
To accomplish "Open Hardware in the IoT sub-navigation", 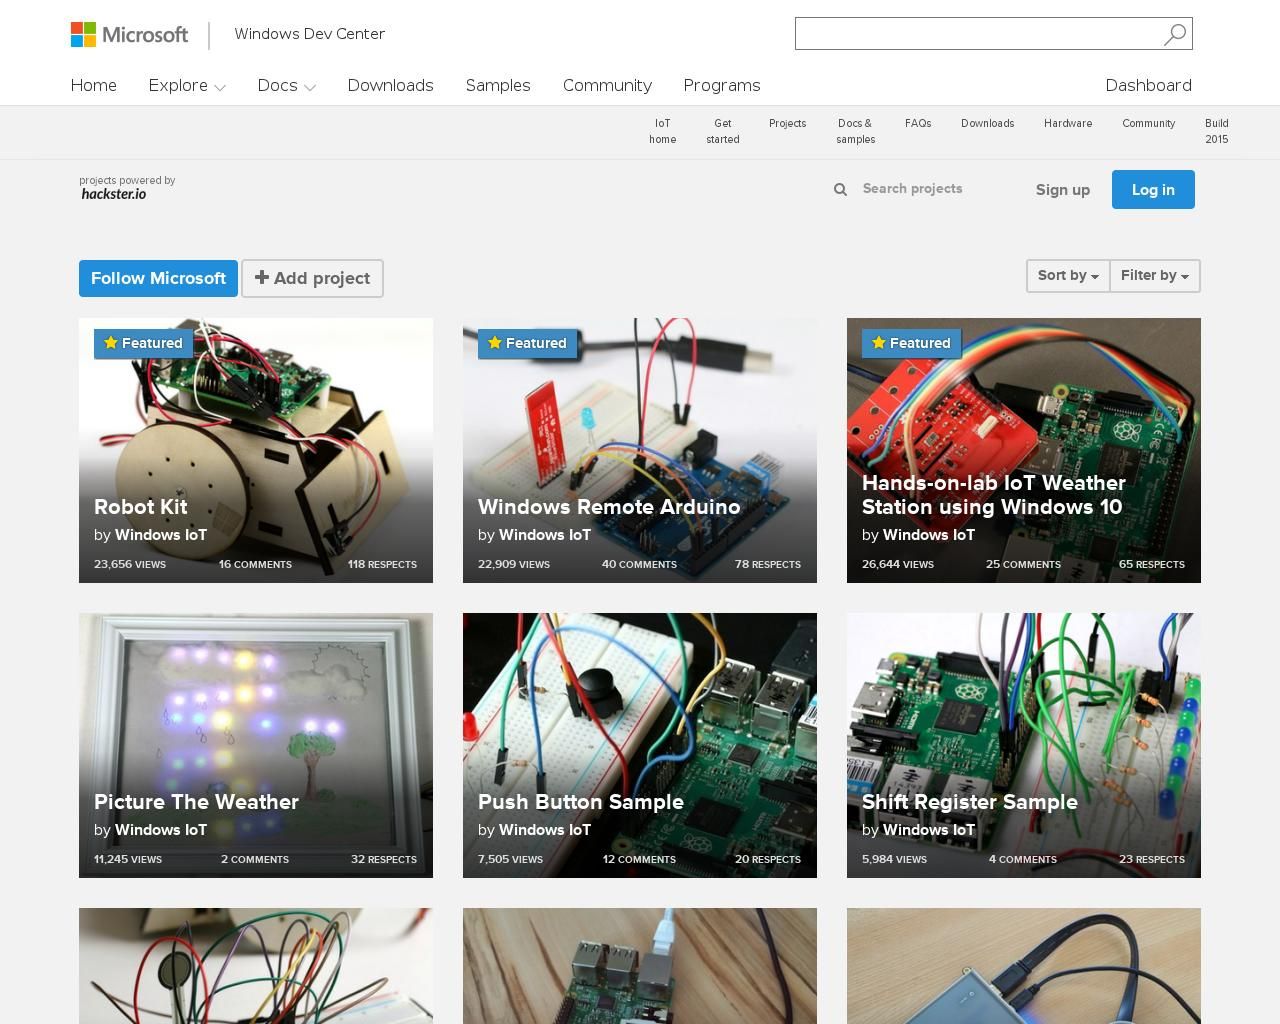I will (1068, 123).
